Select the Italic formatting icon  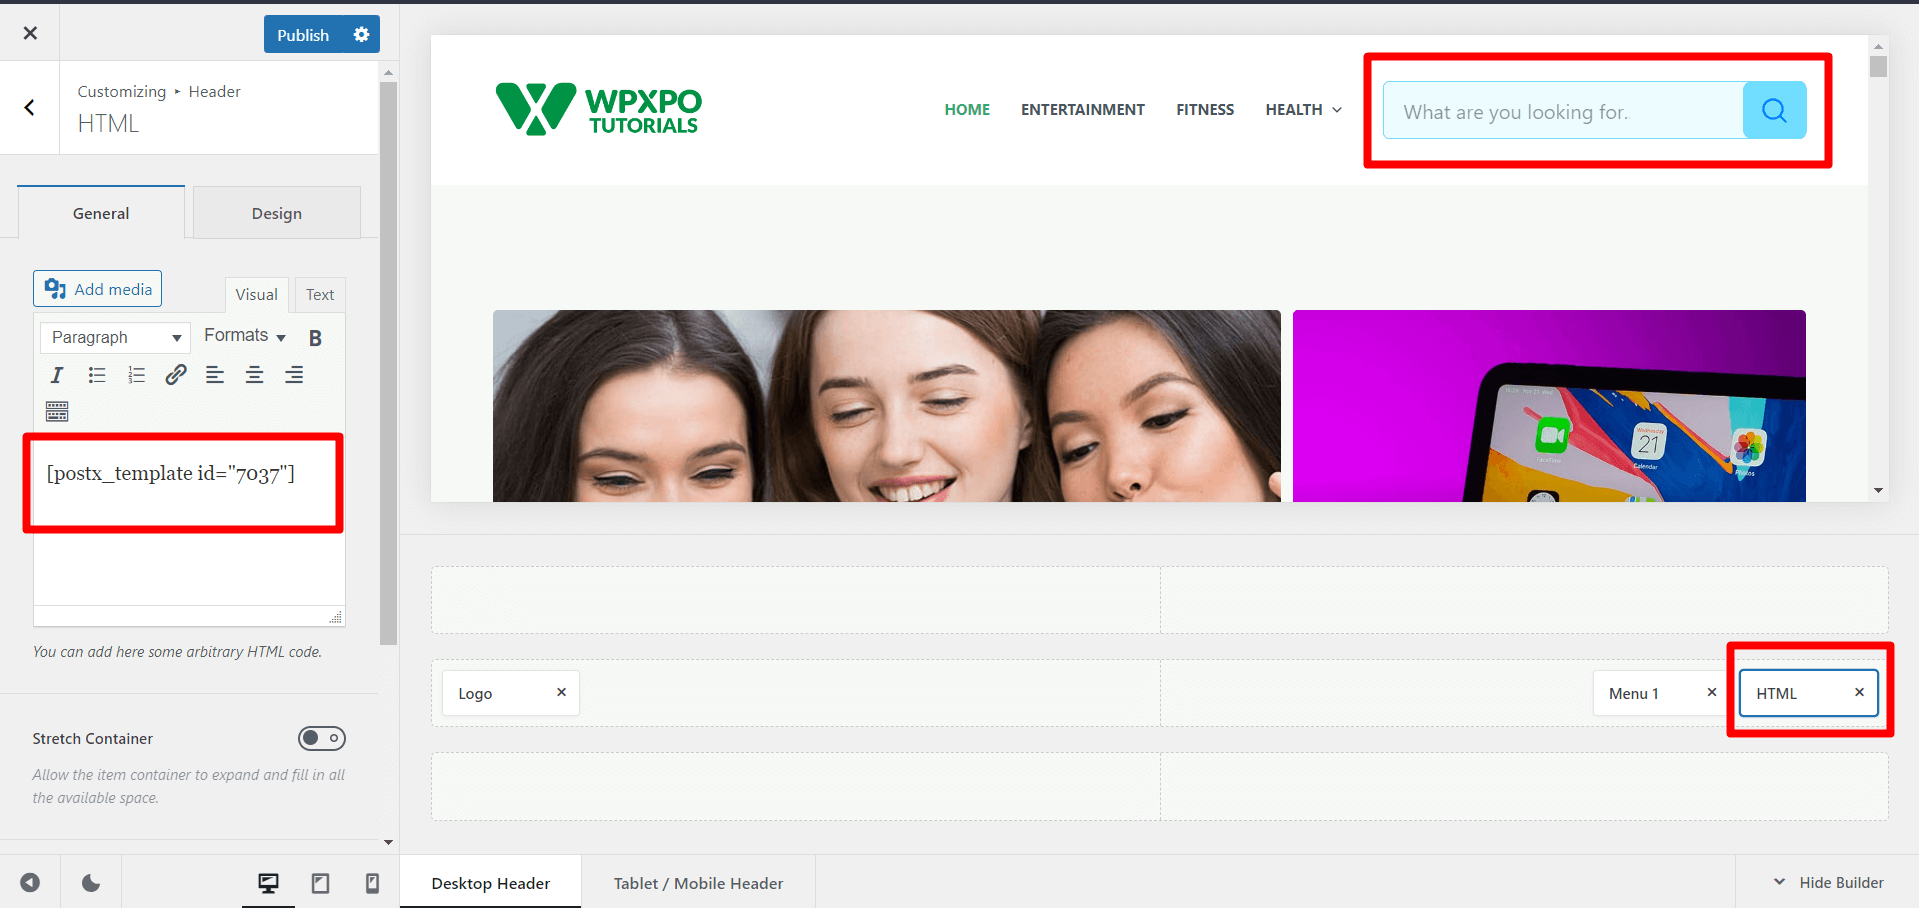point(57,375)
